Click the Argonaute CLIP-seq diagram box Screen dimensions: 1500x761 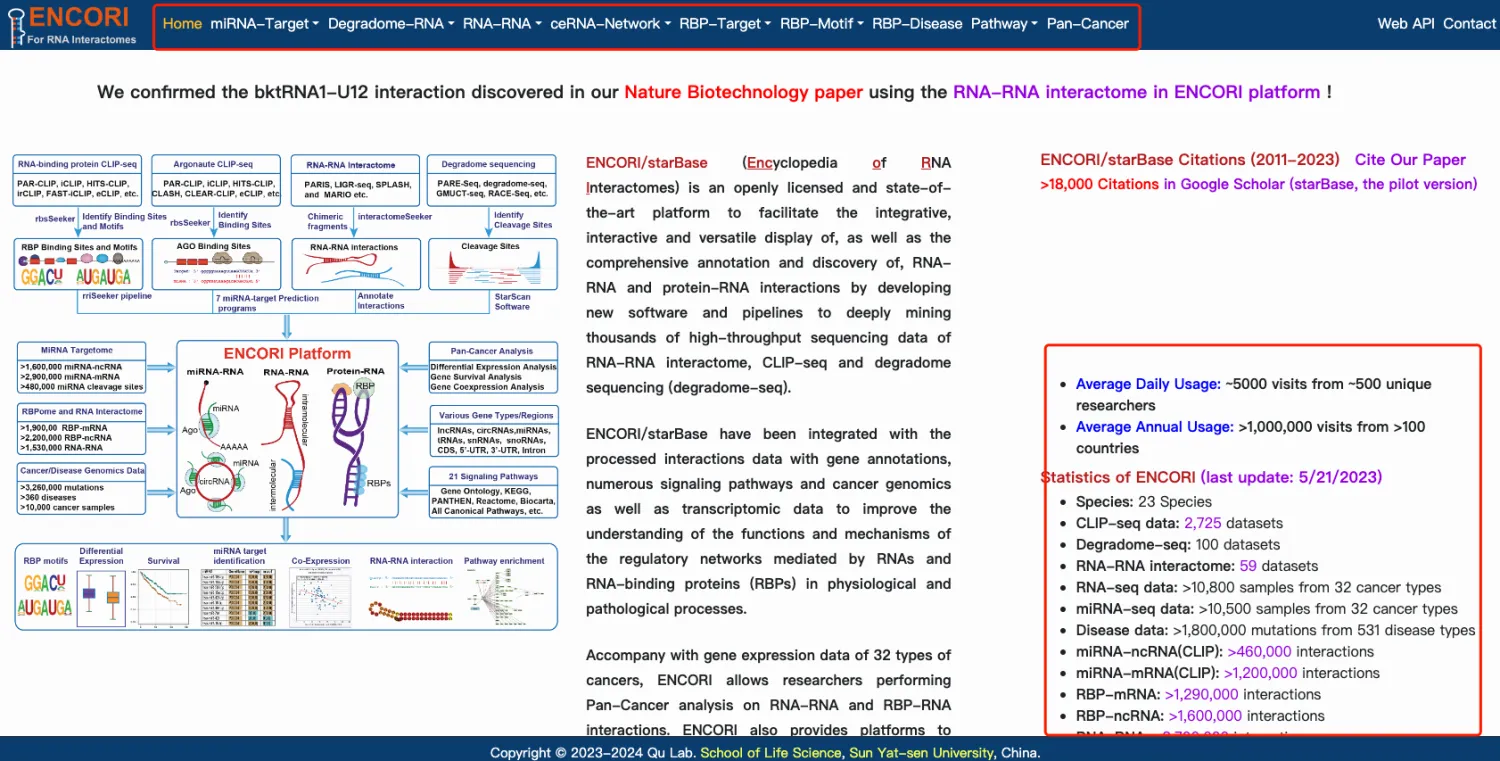tap(216, 180)
